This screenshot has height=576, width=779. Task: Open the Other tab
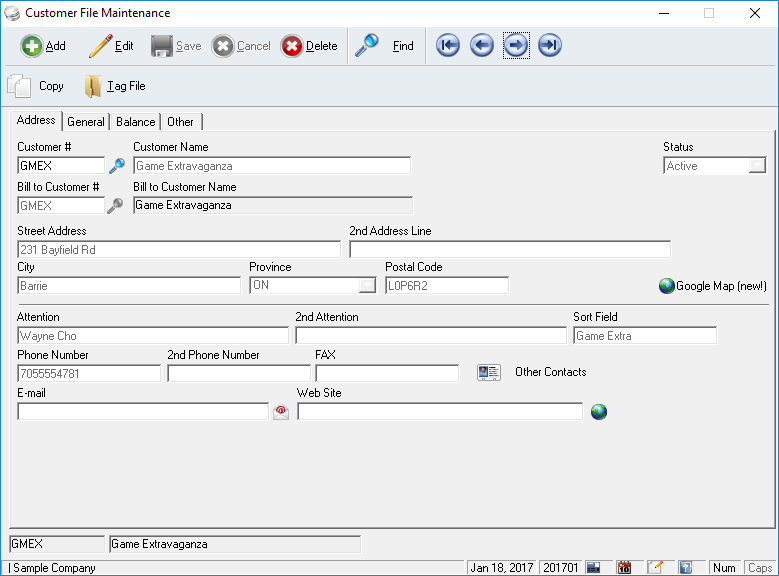pos(181,122)
